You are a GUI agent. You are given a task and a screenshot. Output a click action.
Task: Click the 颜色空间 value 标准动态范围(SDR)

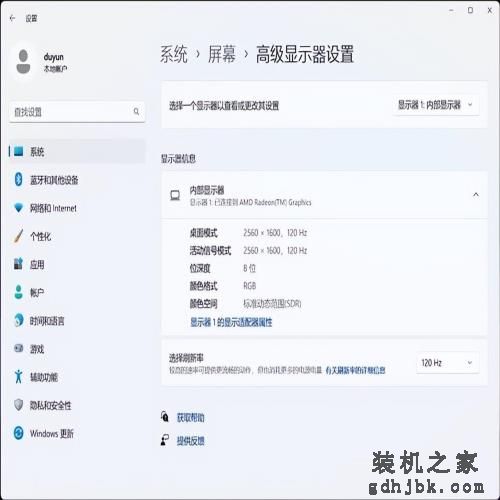(x=272, y=303)
